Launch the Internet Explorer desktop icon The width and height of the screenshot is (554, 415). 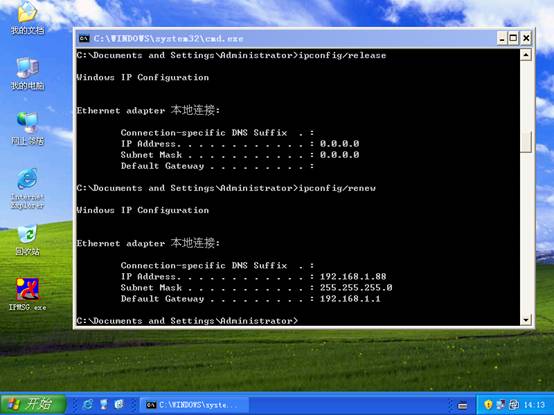[28, 189]
